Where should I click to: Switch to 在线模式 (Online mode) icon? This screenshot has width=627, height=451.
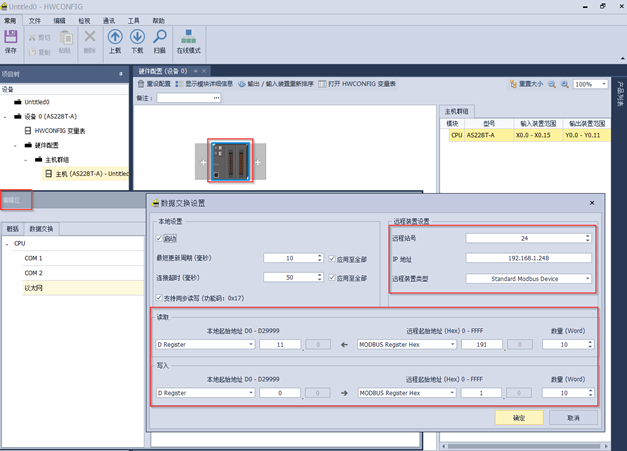188,41
